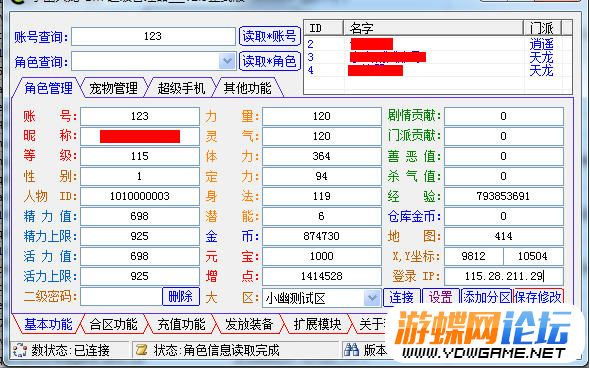This screenshot has height=368, width=590.
Task: Click the 账号 field showing 123
Action: 140,116
